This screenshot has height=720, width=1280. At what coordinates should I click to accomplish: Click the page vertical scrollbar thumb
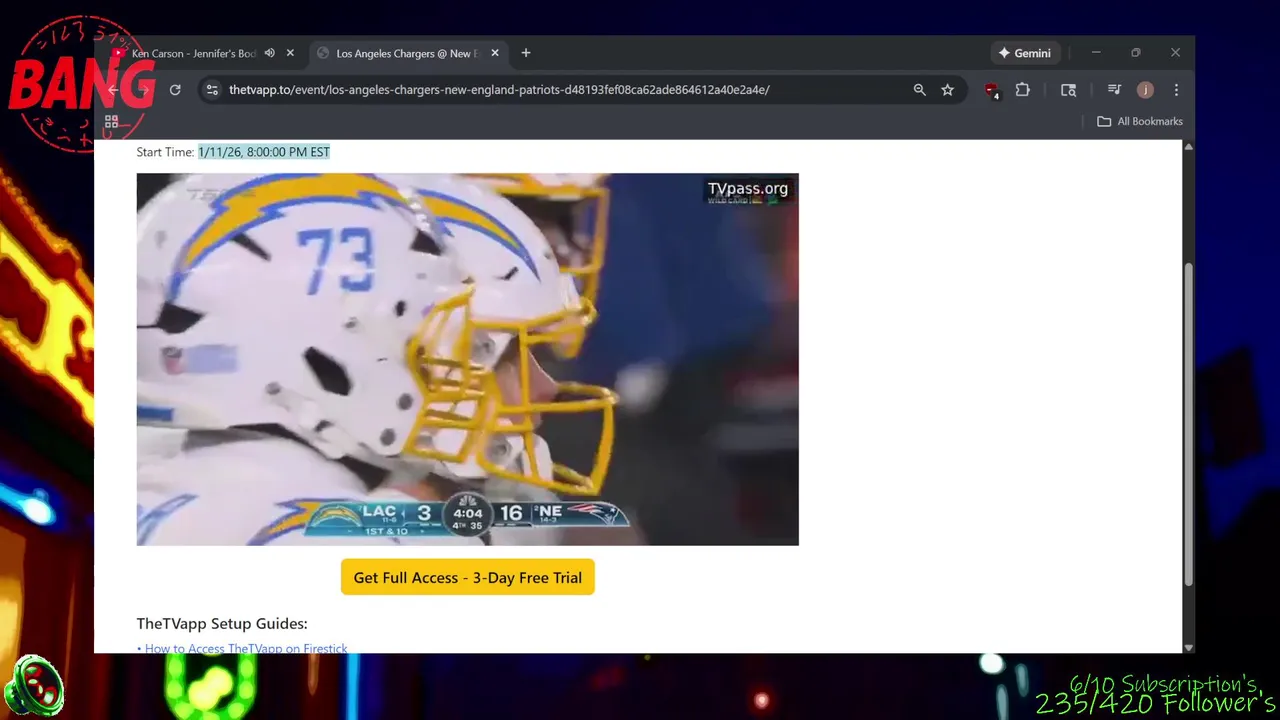[x=1188, y=425]
